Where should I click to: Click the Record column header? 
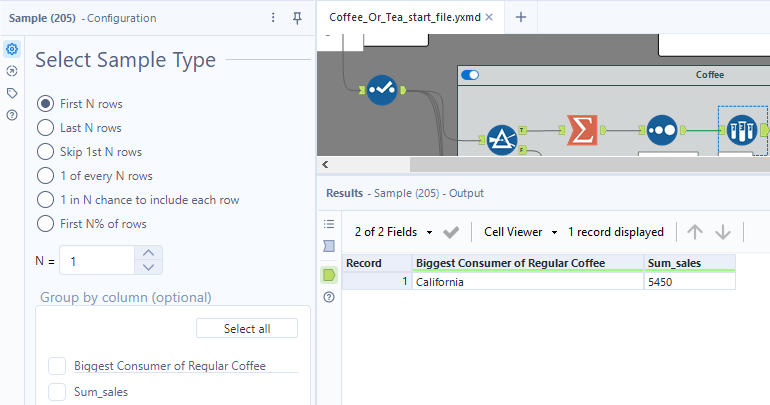click(377, 263)
